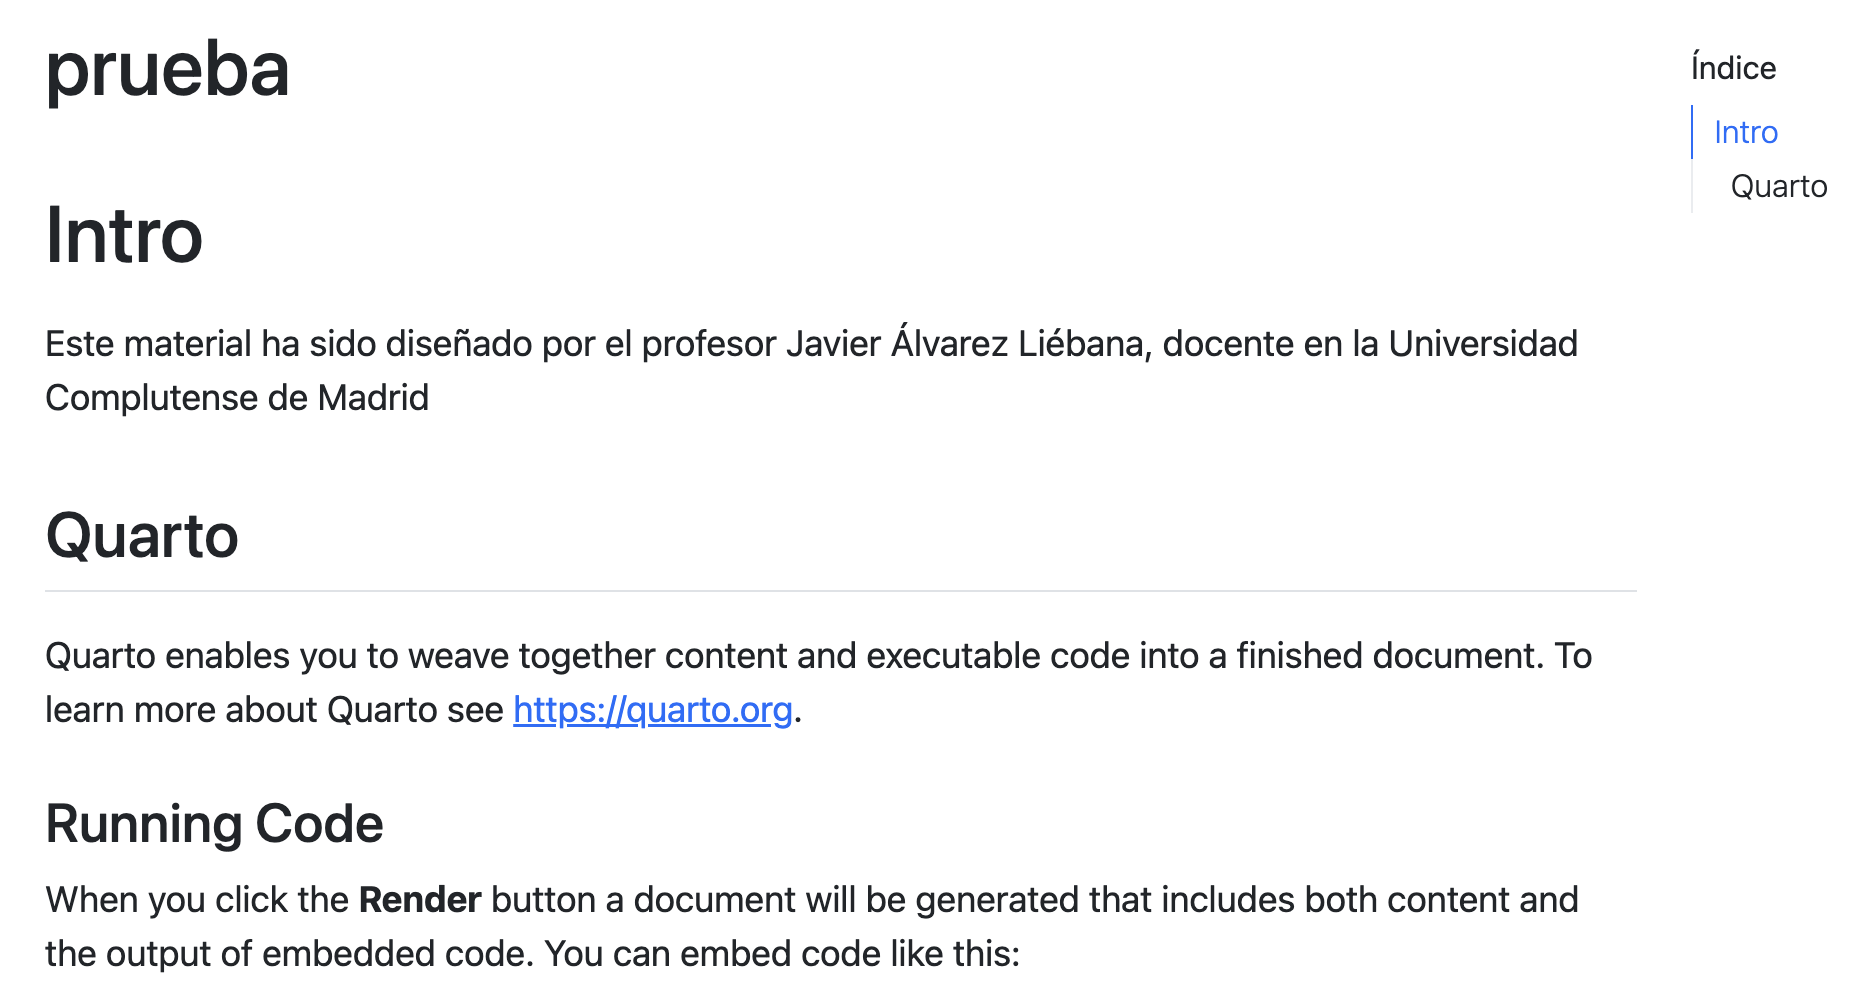Click the "Running Code" subheading
Screen dimensions: 1858x996
click(214, 824)
